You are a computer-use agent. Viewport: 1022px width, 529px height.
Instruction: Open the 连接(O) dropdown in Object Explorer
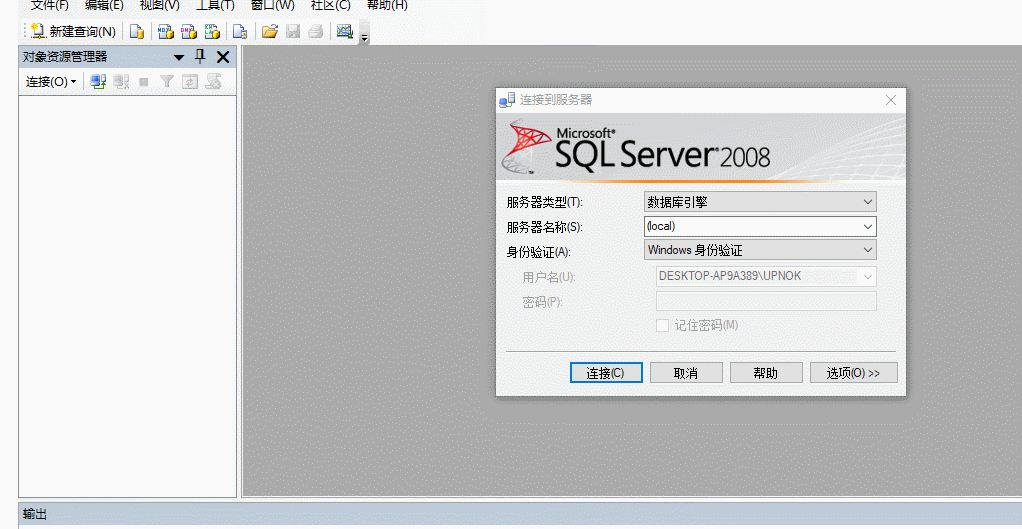click(x=51, y=82)
